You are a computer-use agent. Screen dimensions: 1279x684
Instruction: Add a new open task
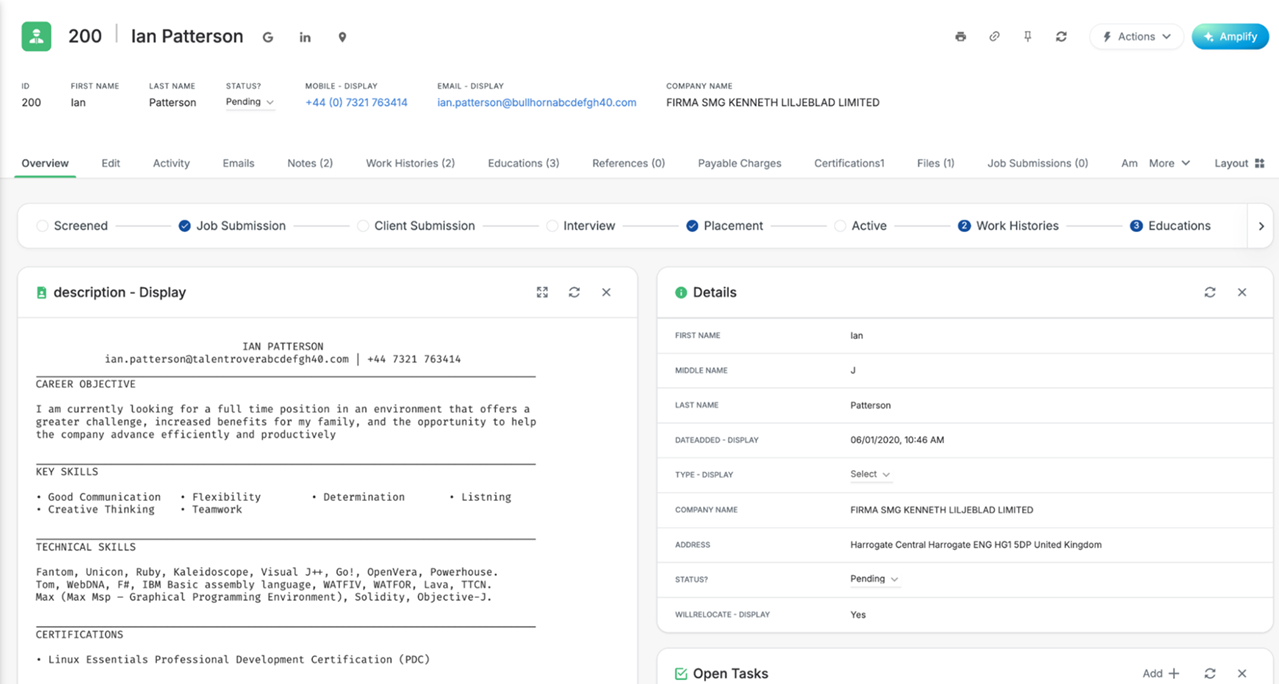[1161, 674]
